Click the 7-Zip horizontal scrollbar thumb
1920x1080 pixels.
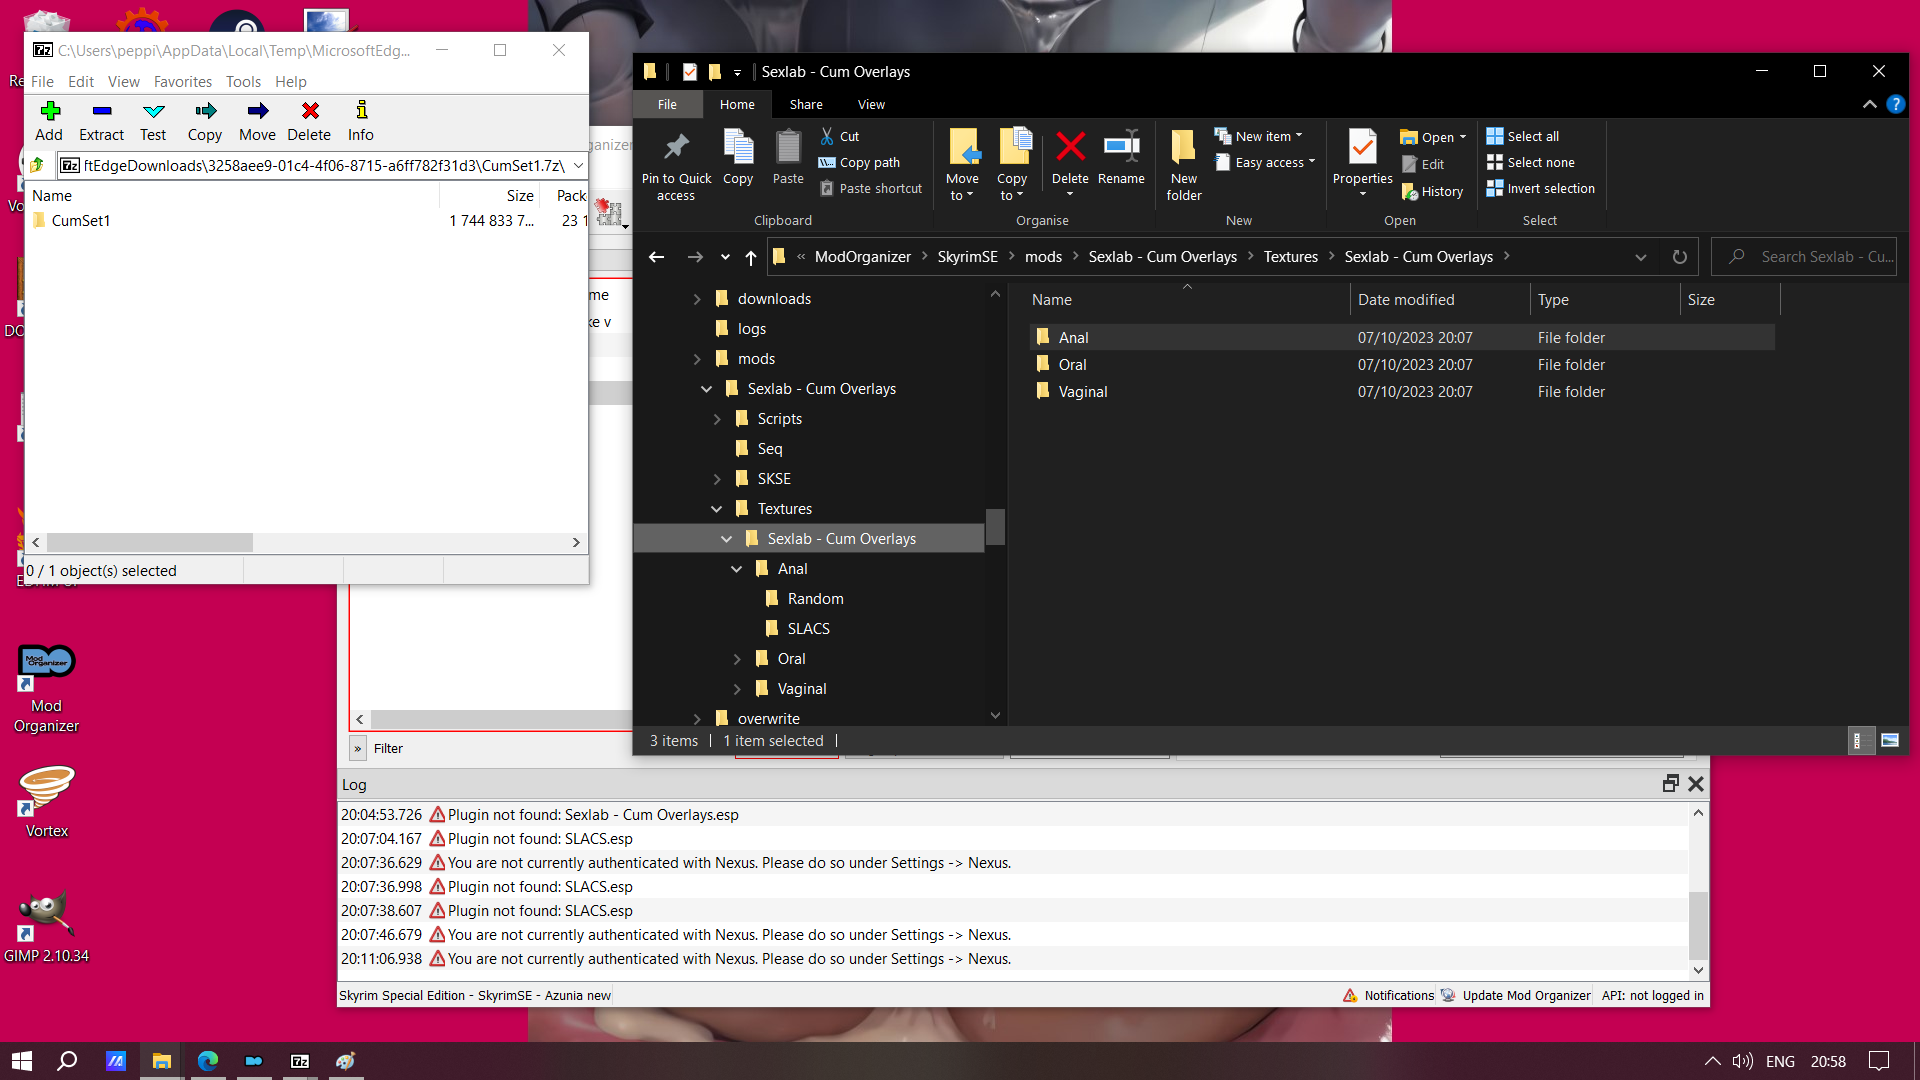coord(150,542)
